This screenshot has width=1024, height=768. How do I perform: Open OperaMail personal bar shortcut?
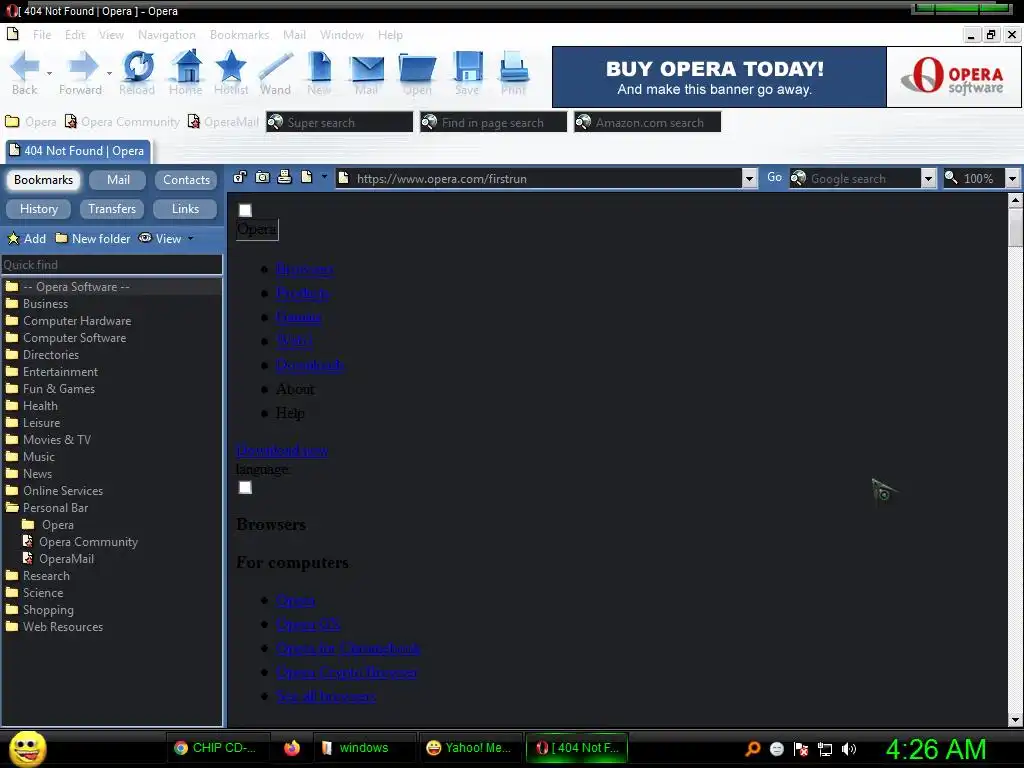(223, 122)
